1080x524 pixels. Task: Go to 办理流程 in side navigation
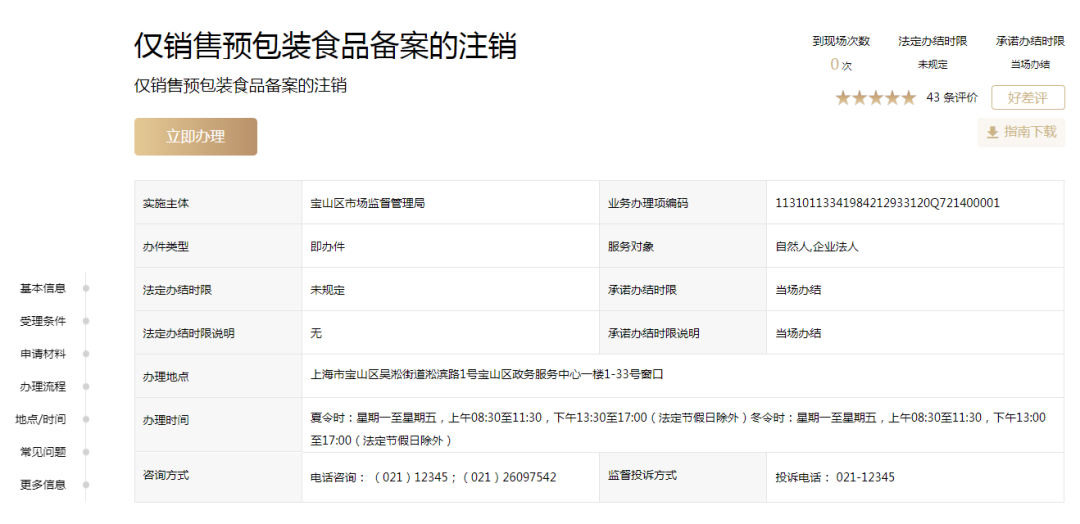click(x=43, y=386)
